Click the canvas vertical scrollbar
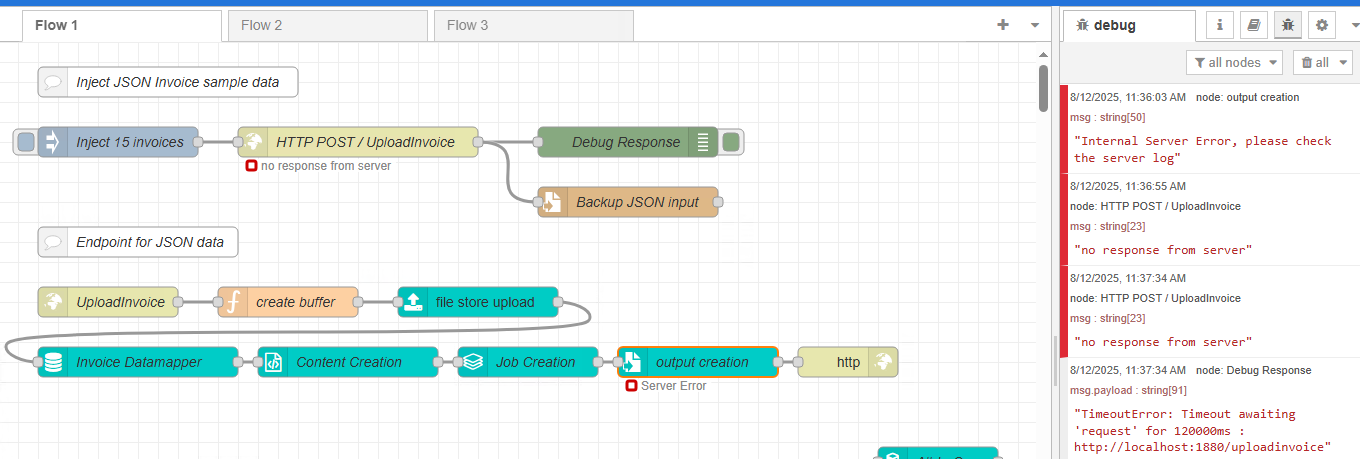This screenshot has height=459, width=1360. 1043,88
